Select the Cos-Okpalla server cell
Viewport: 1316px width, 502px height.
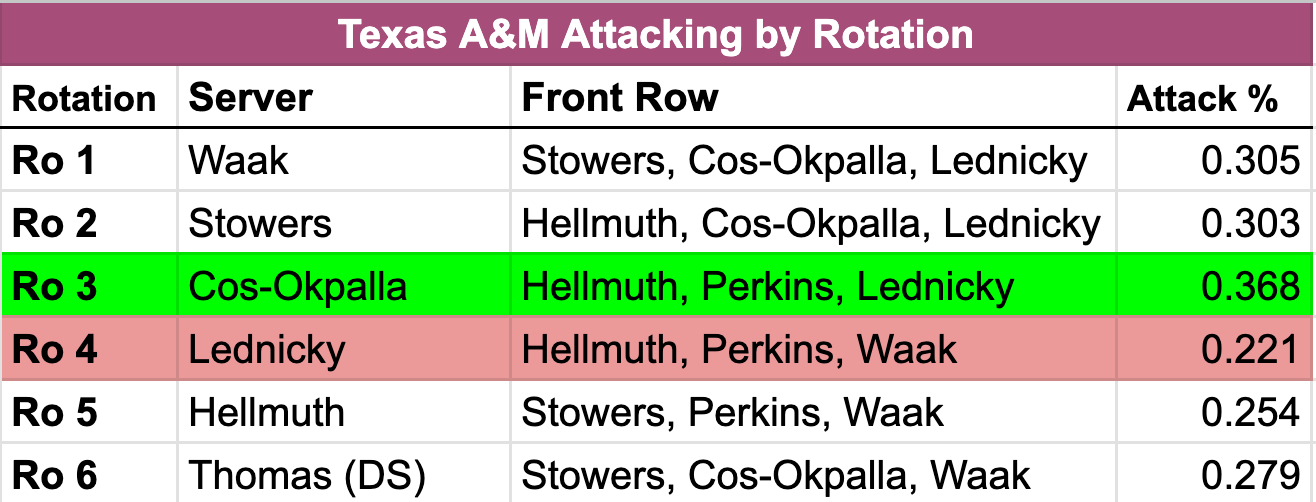coord(297,287)
